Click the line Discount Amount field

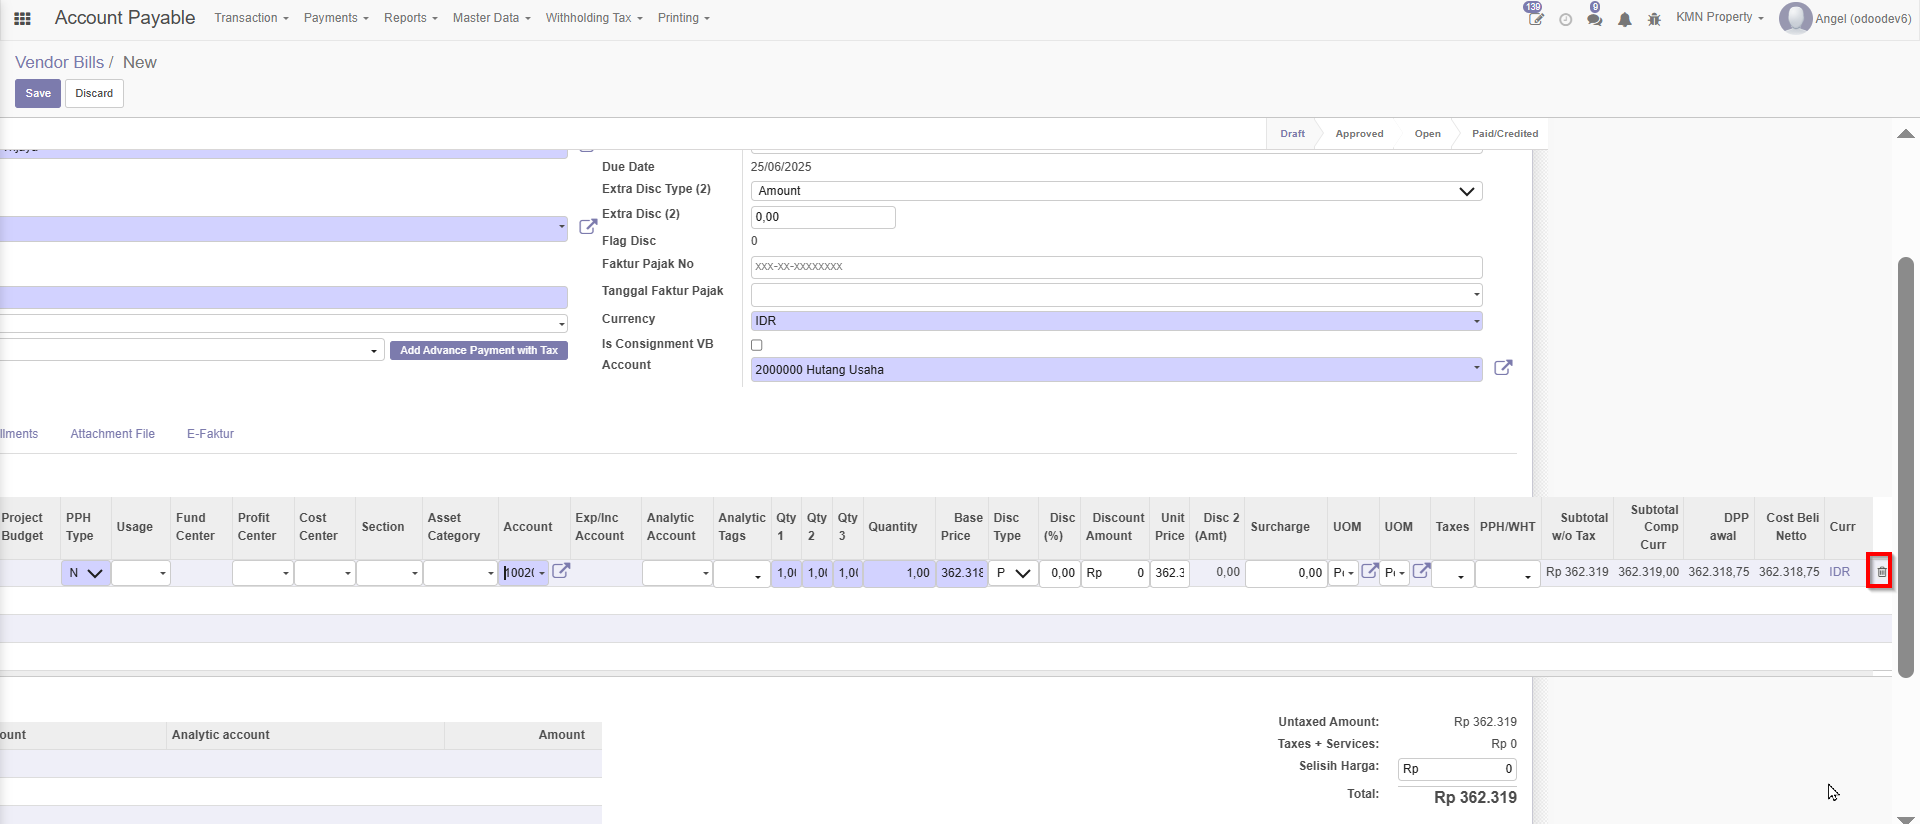click(1115, 573)
